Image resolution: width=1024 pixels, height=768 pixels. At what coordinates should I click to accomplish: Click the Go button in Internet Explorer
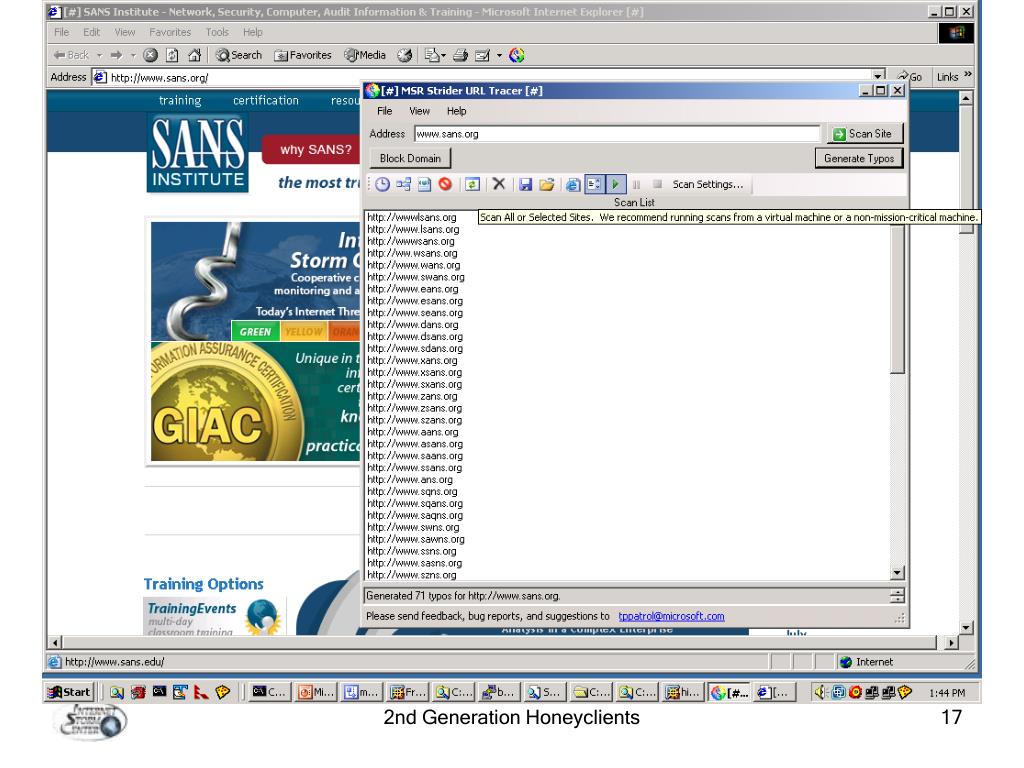[x=910, y=76]
